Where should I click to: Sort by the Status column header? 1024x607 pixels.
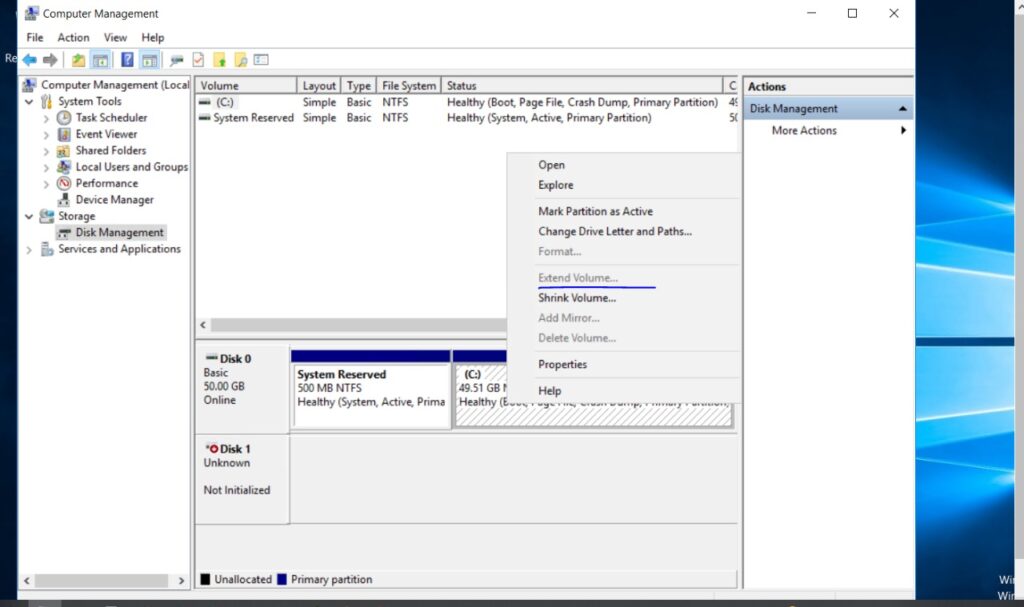point(582,86)
